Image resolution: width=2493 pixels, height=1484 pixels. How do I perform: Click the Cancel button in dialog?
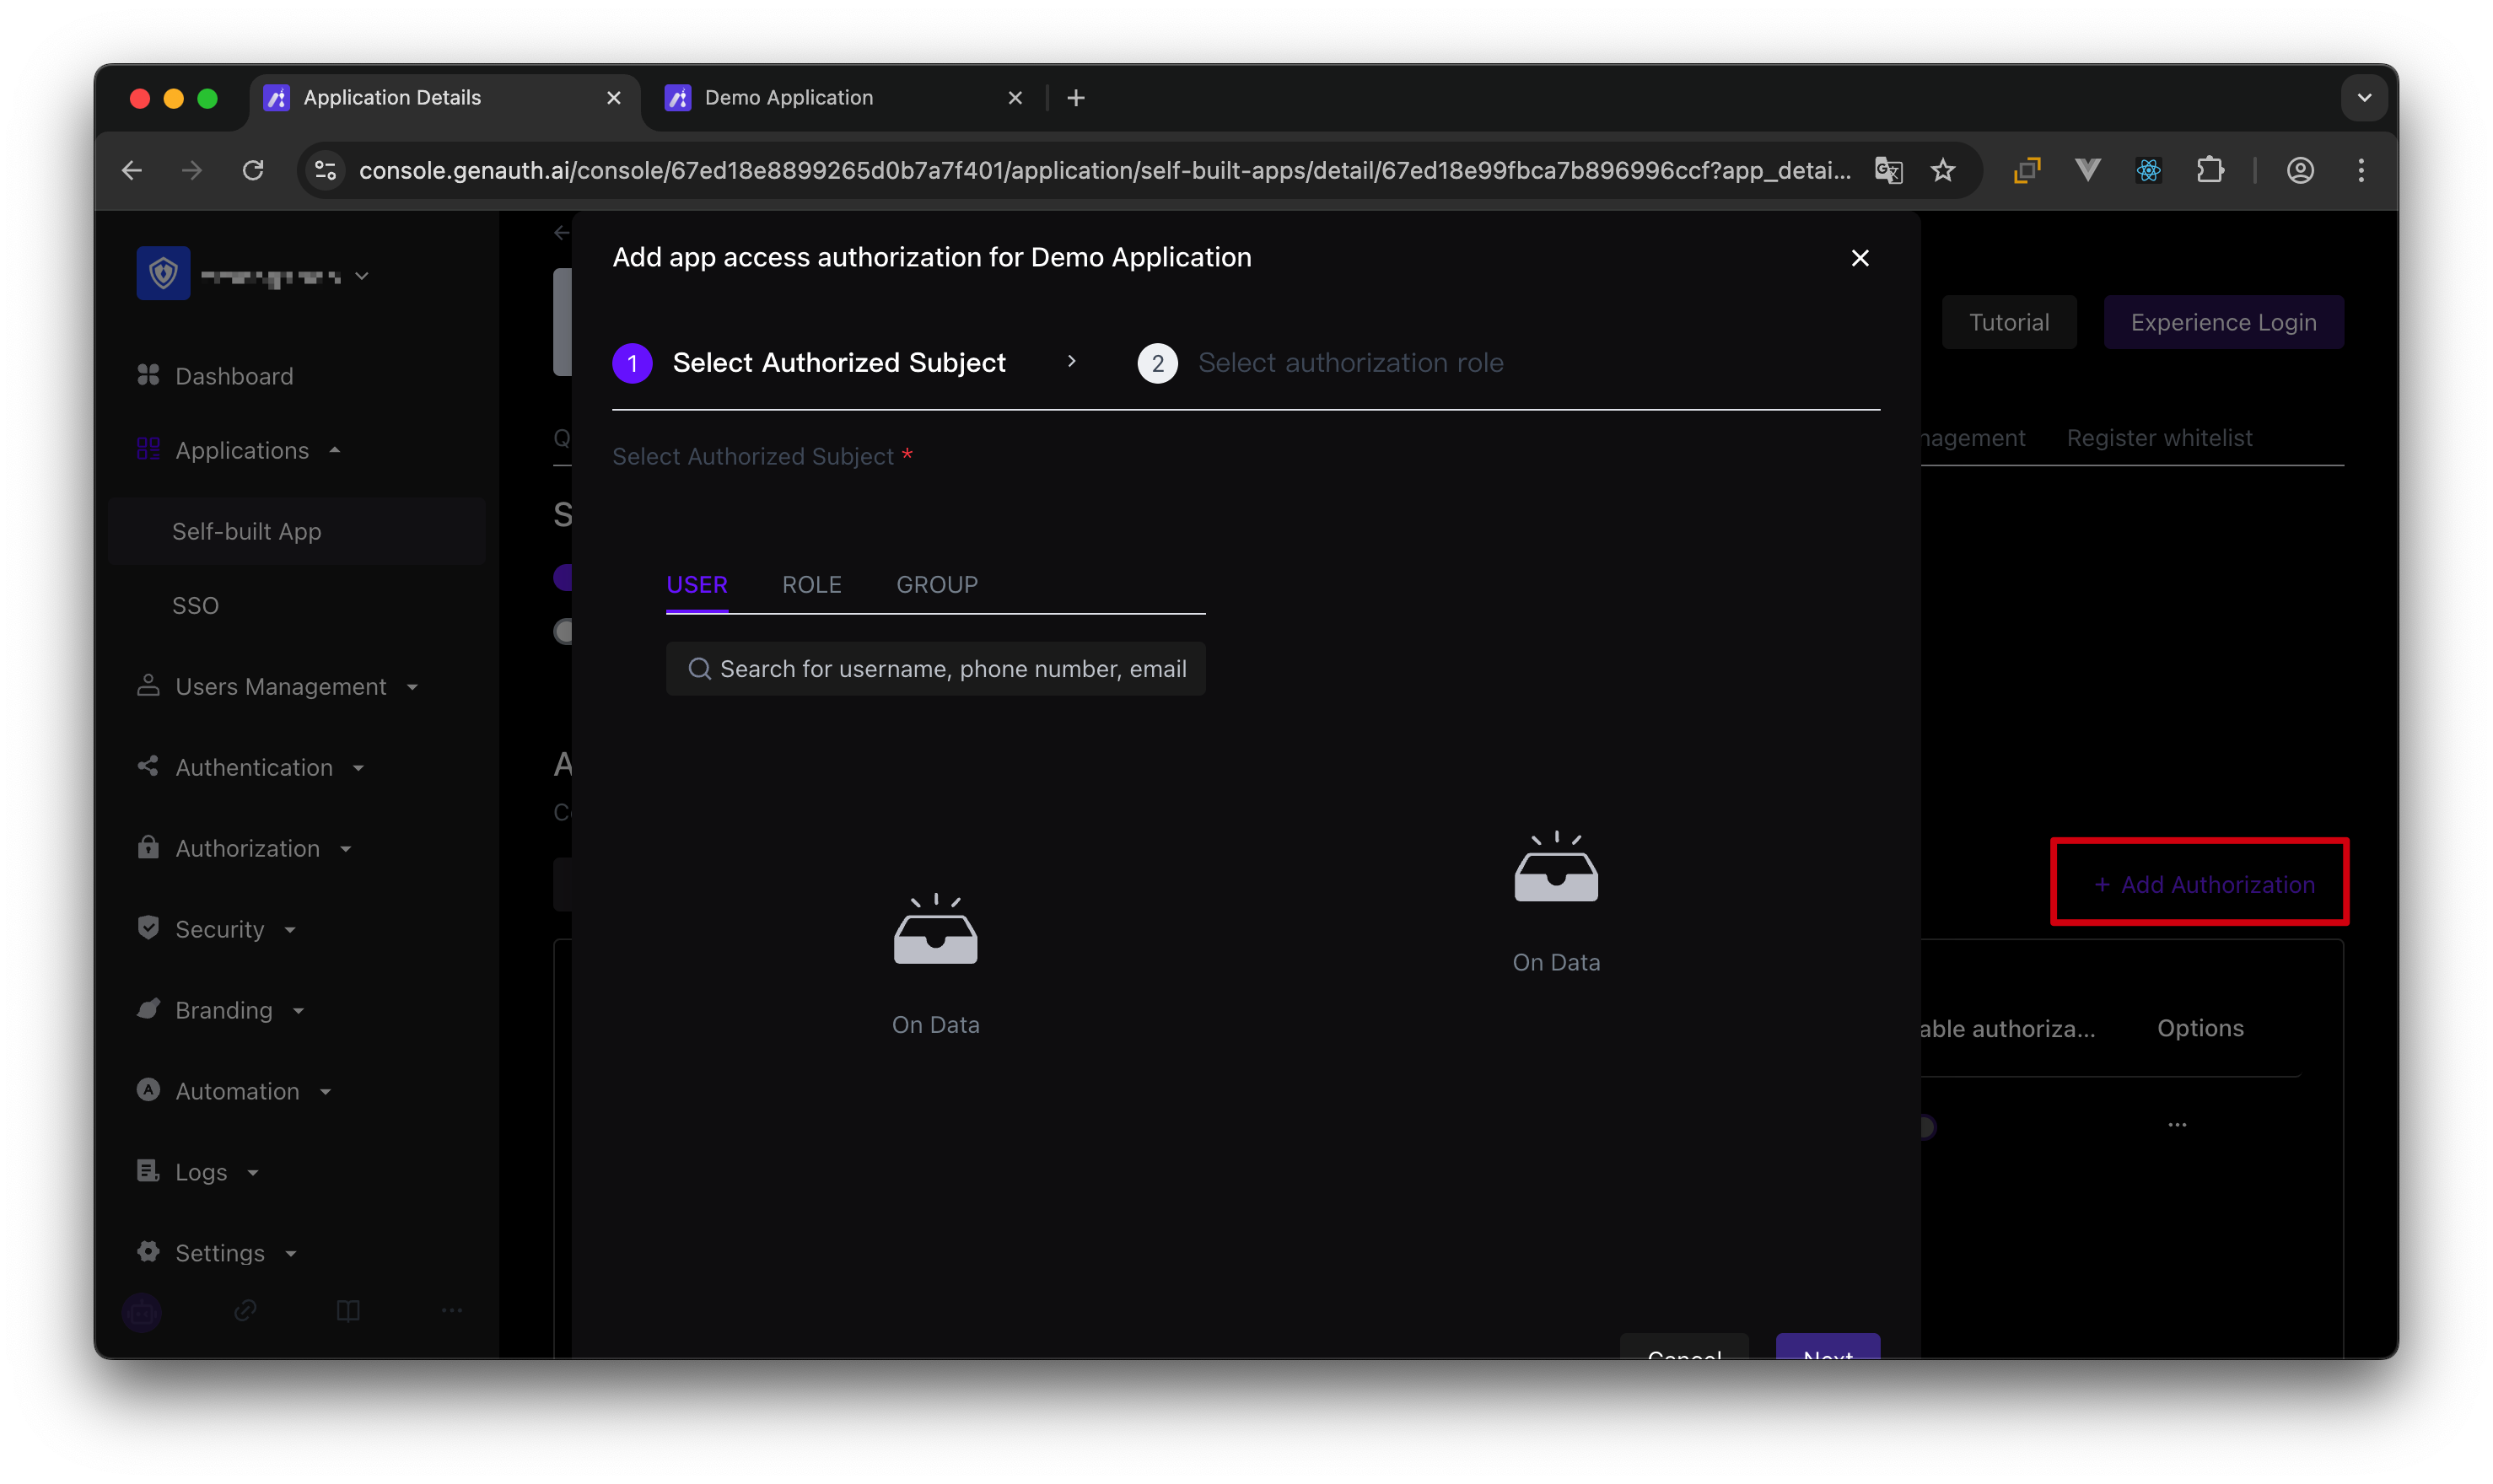click(x=1684, y=1347)
